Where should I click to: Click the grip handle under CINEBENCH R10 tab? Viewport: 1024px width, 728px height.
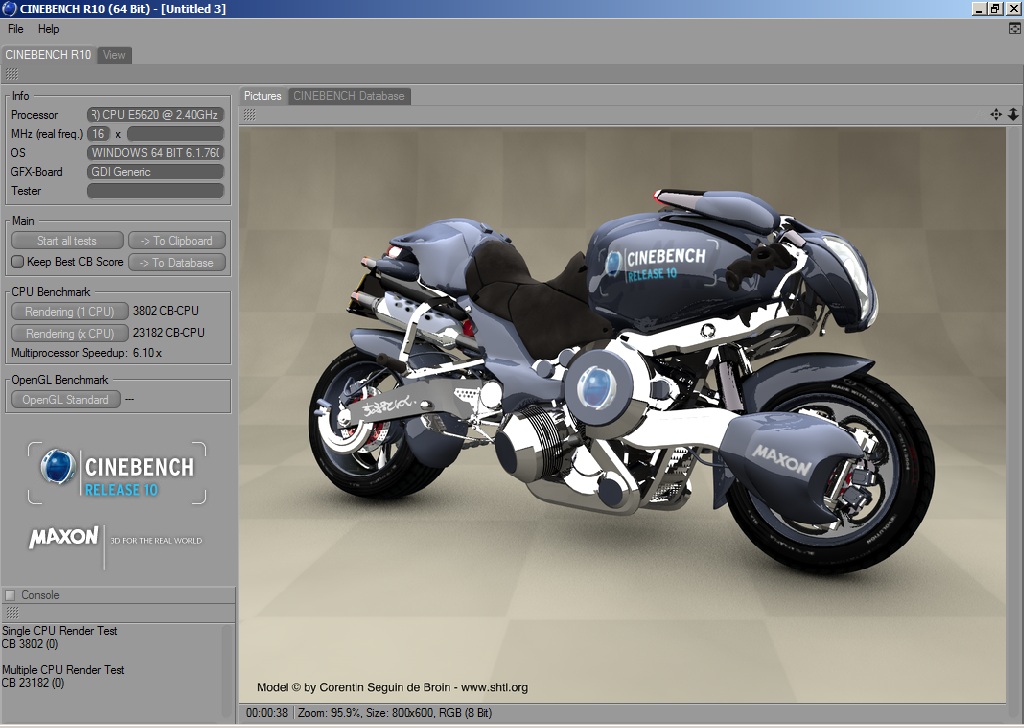12,74
